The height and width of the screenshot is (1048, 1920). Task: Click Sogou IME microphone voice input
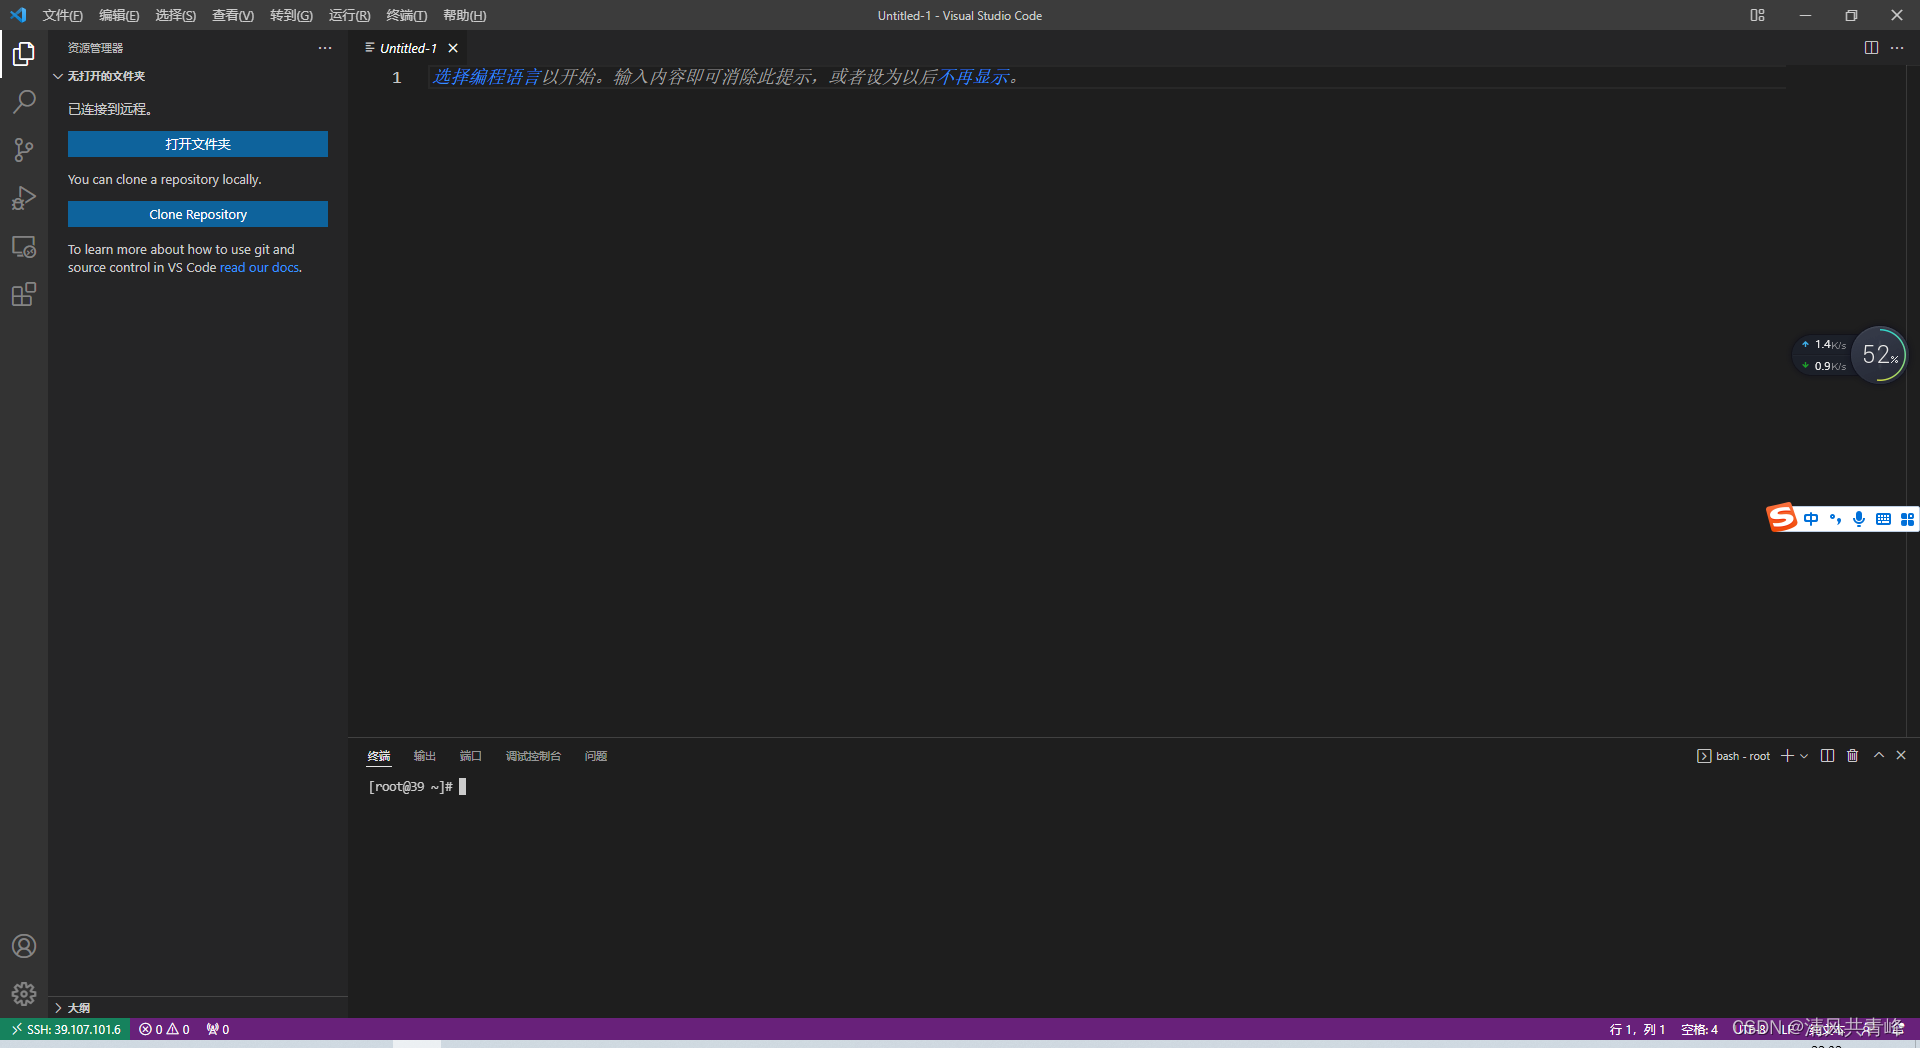[x=1859, y=519]
